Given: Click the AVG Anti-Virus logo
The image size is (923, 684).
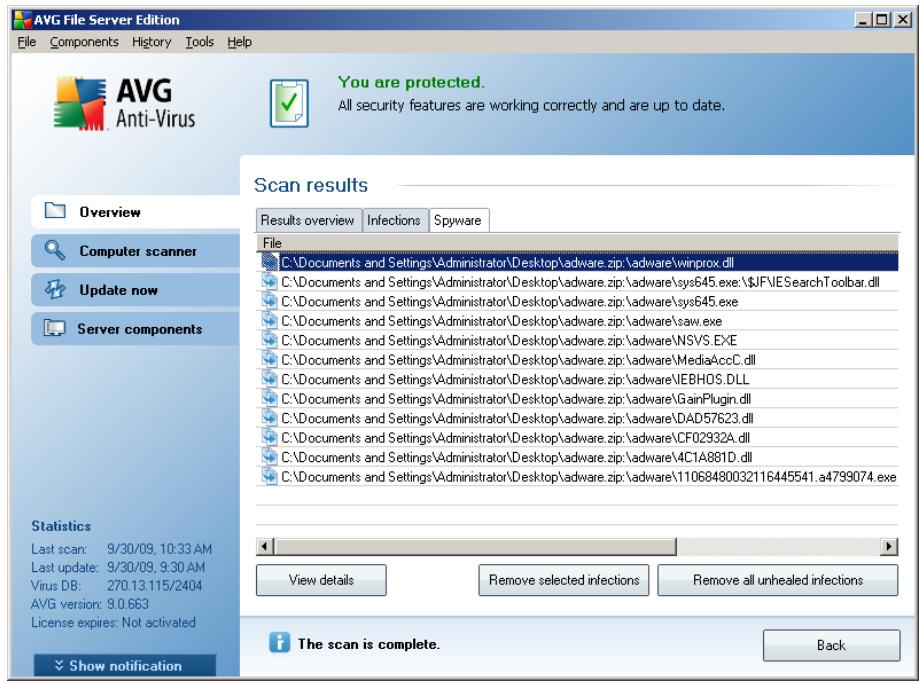Looking at the screenshot, I should coord(124,103).
